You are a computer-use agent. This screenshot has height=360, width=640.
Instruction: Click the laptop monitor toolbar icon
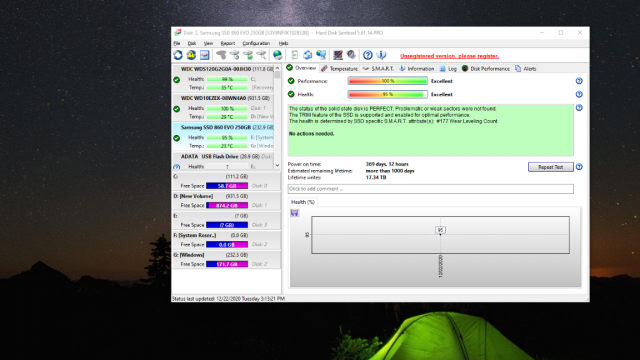338,55
